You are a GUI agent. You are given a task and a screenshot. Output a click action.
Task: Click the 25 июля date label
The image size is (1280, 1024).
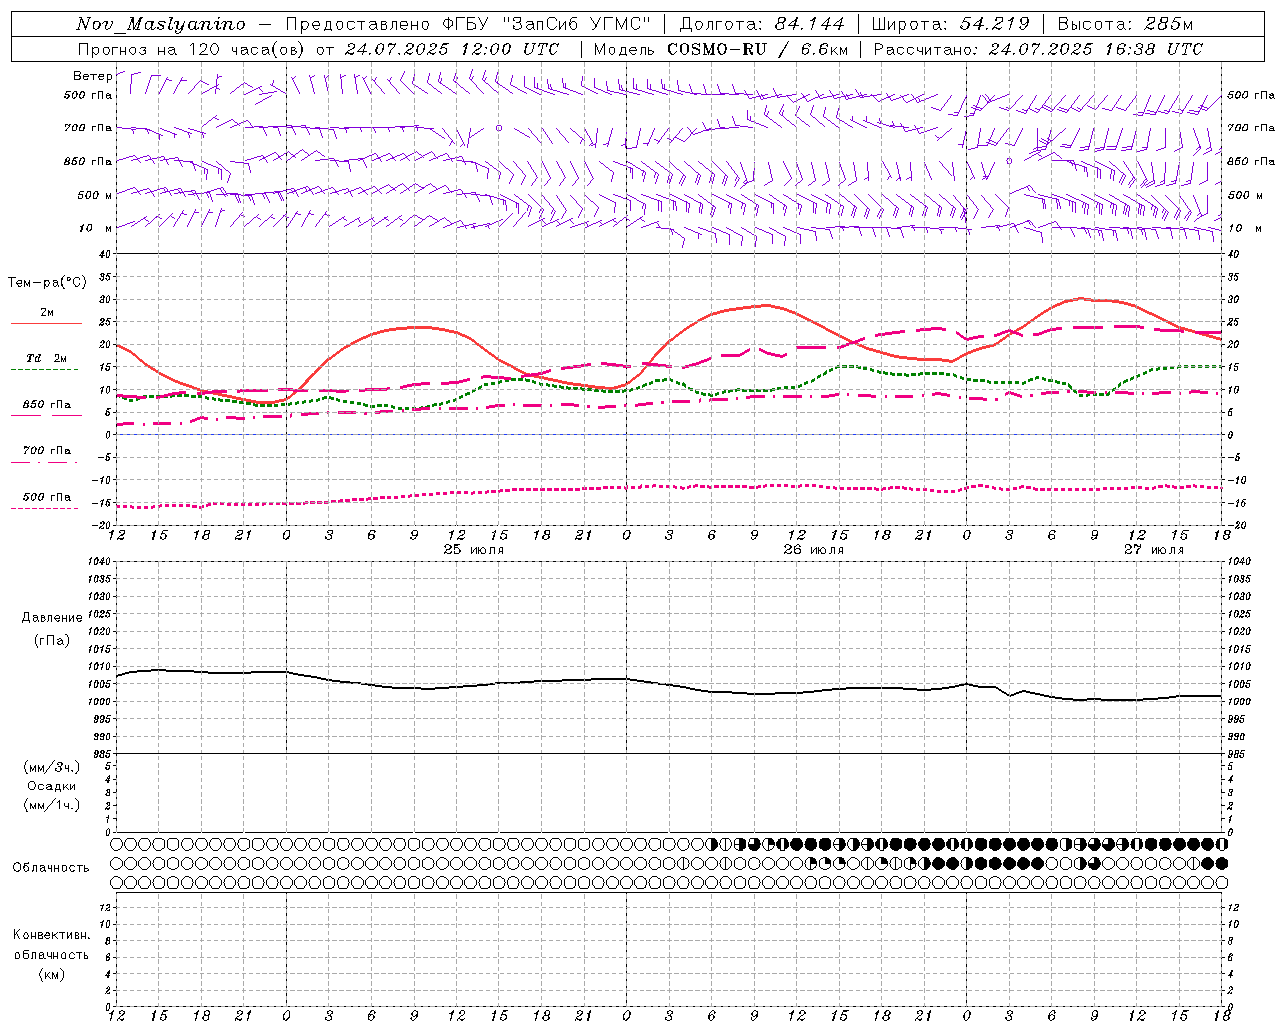474,550
